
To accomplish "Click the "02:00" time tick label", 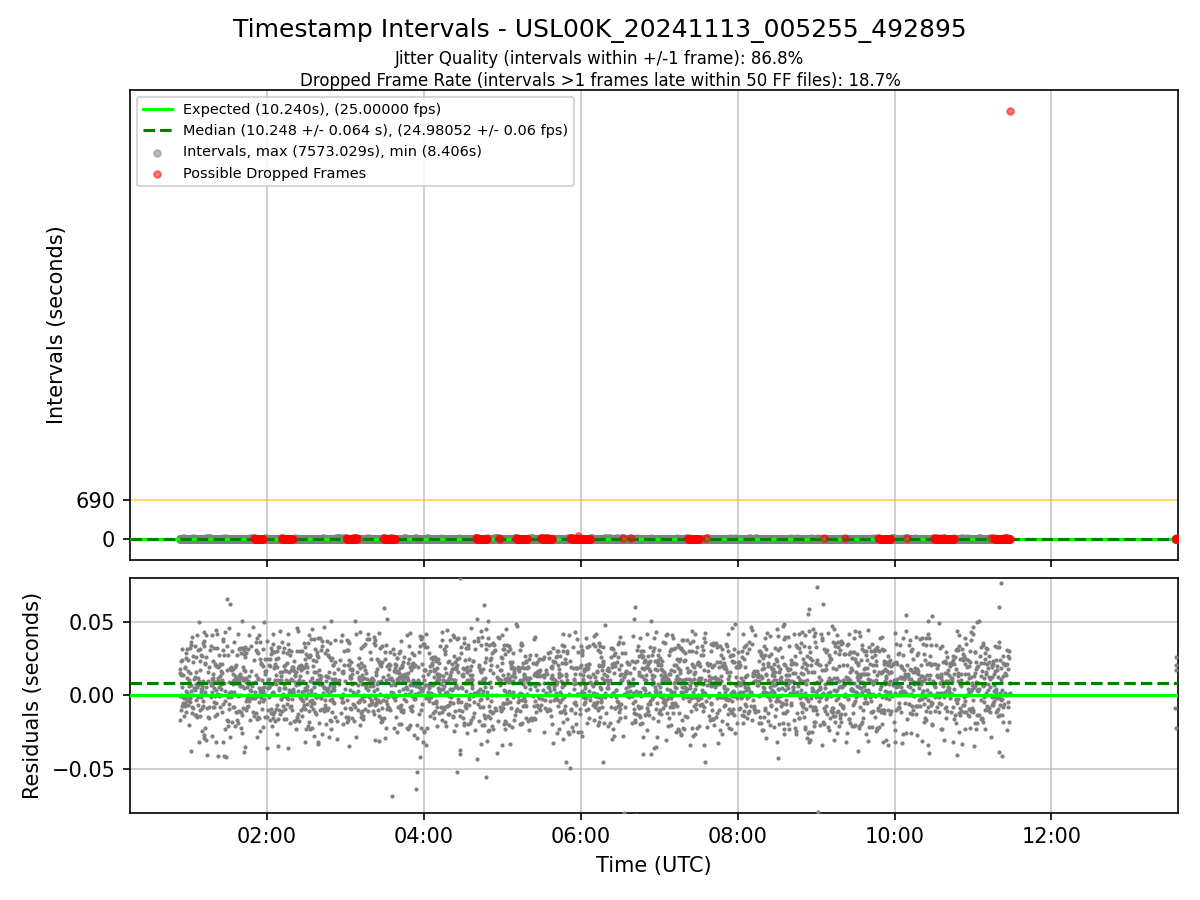I will pos(267,834).
